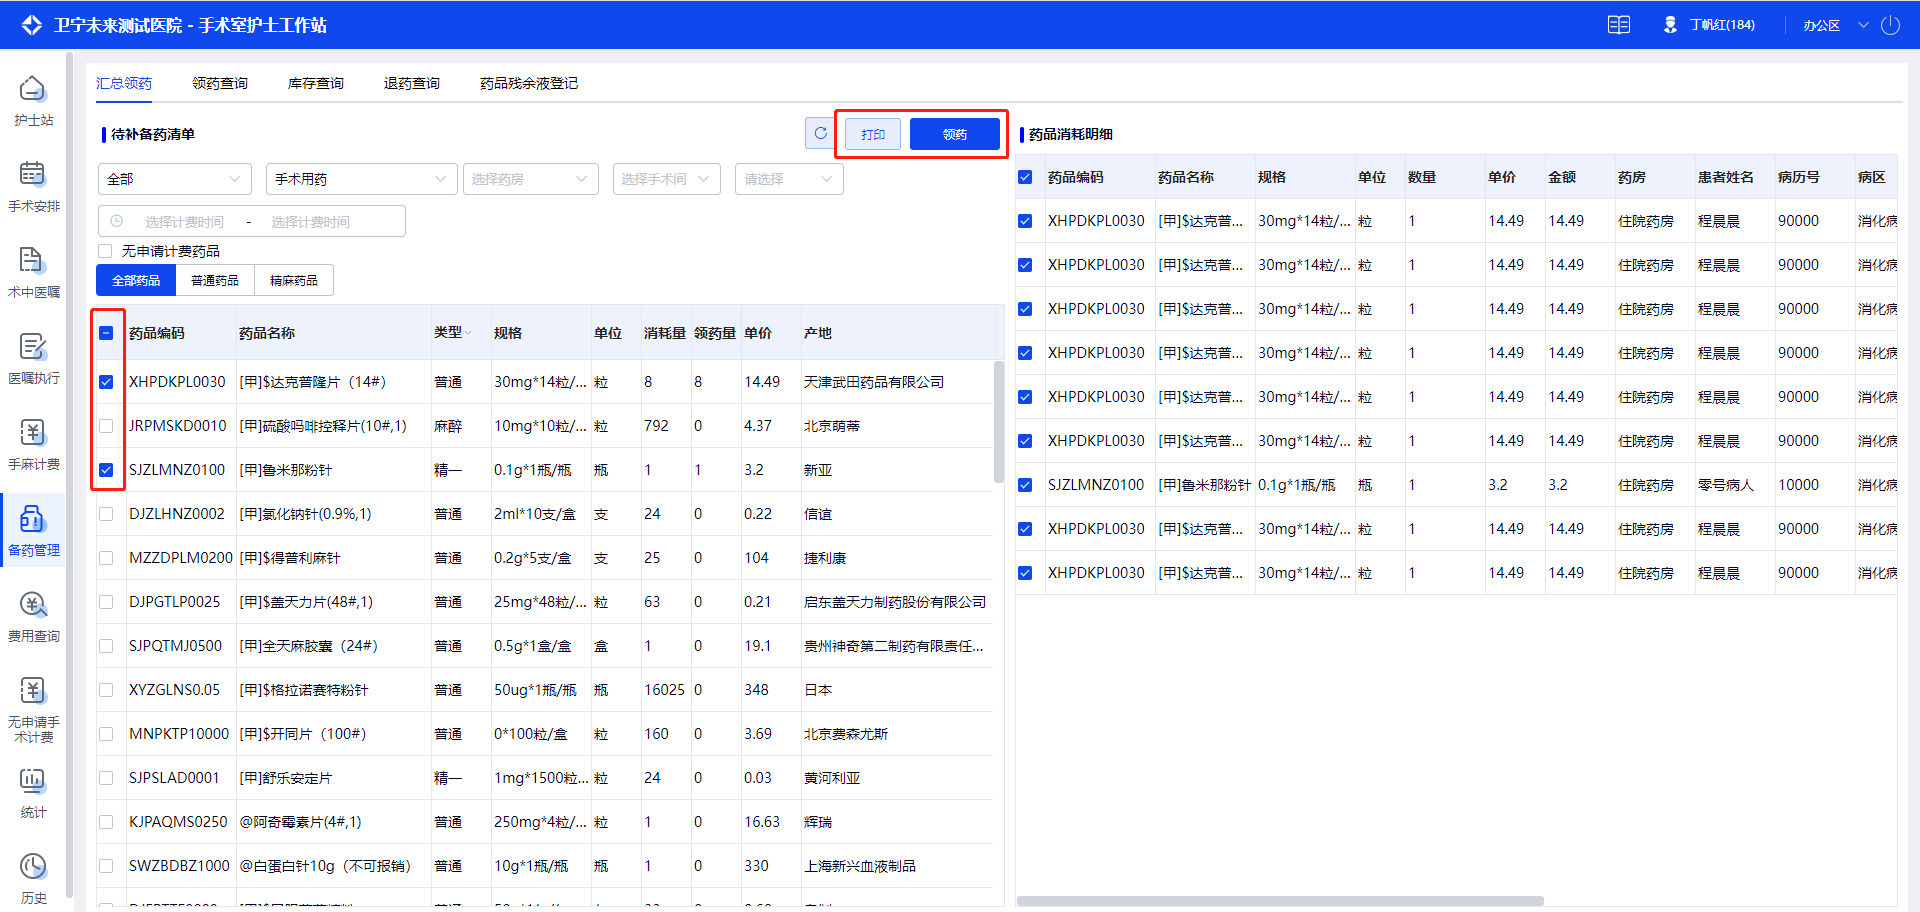Click the power/logout icon in header

tap(1890, 25)
